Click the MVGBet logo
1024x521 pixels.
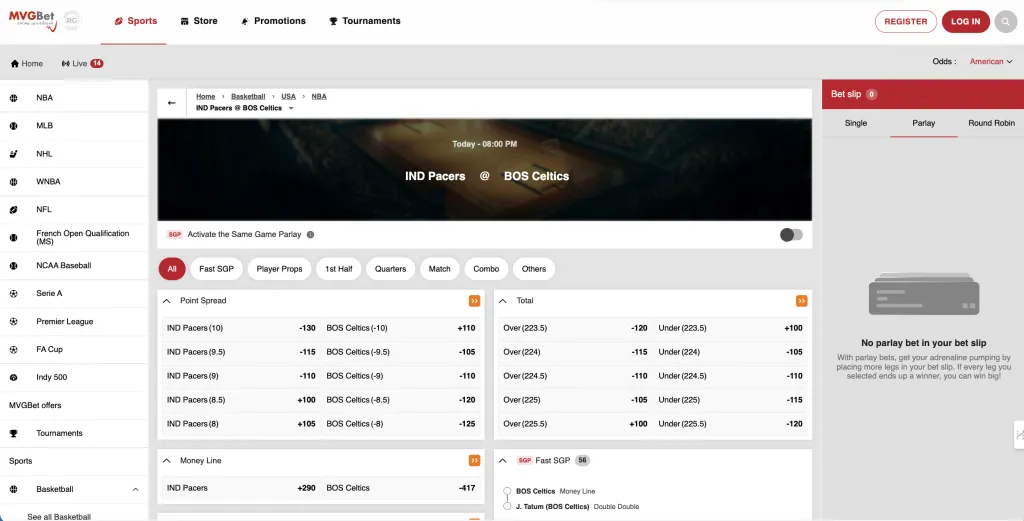33,20
